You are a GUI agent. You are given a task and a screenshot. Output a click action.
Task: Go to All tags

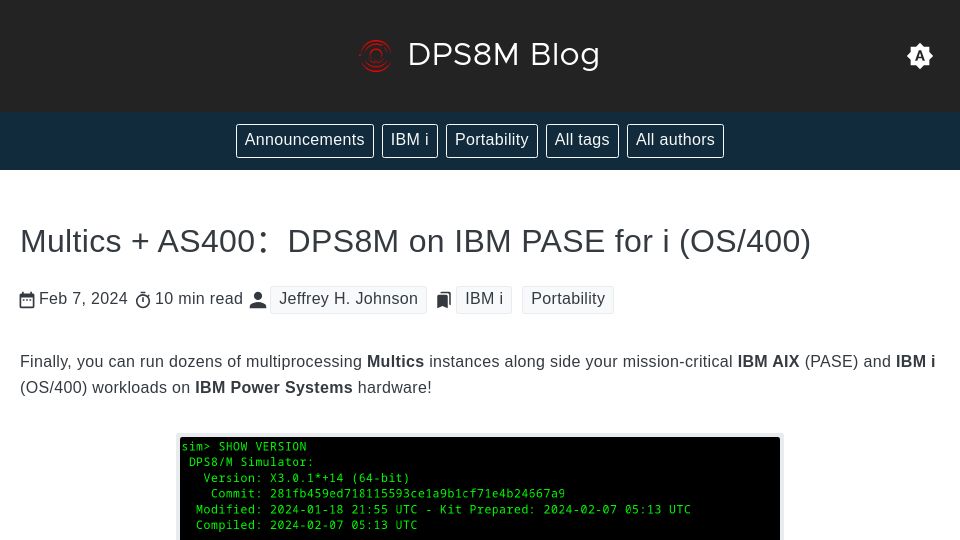click(x=582, y=140)
